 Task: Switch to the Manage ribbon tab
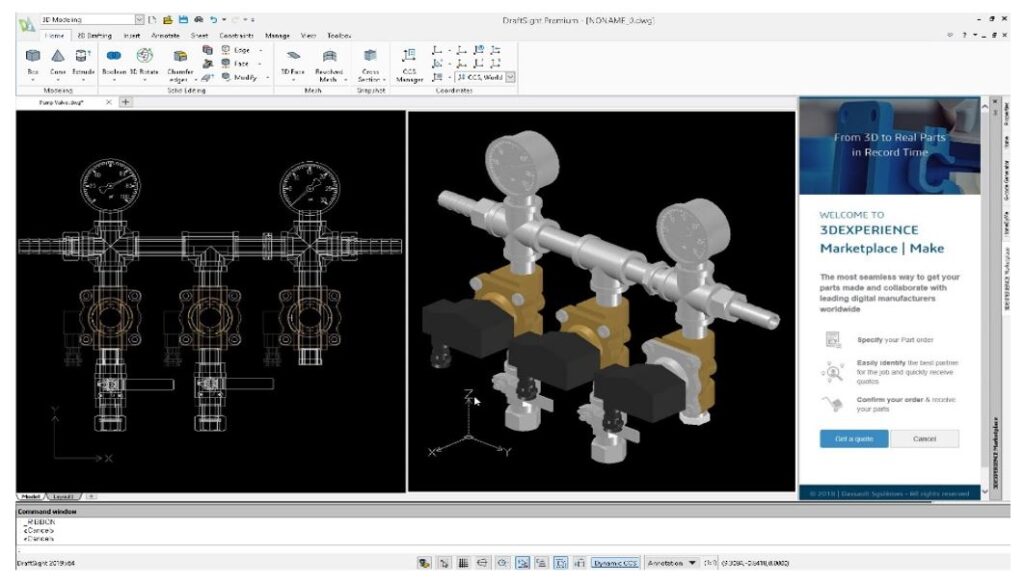coord(277,35)
